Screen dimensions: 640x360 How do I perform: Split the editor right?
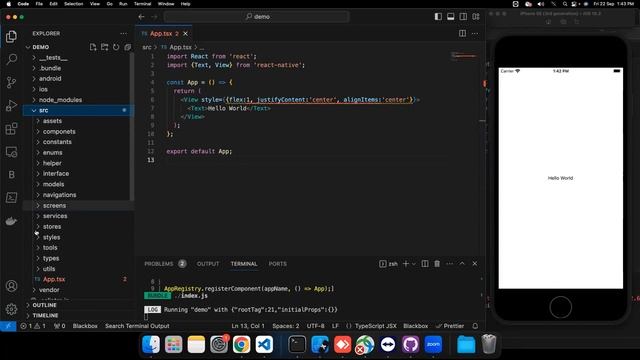(462, 33)
